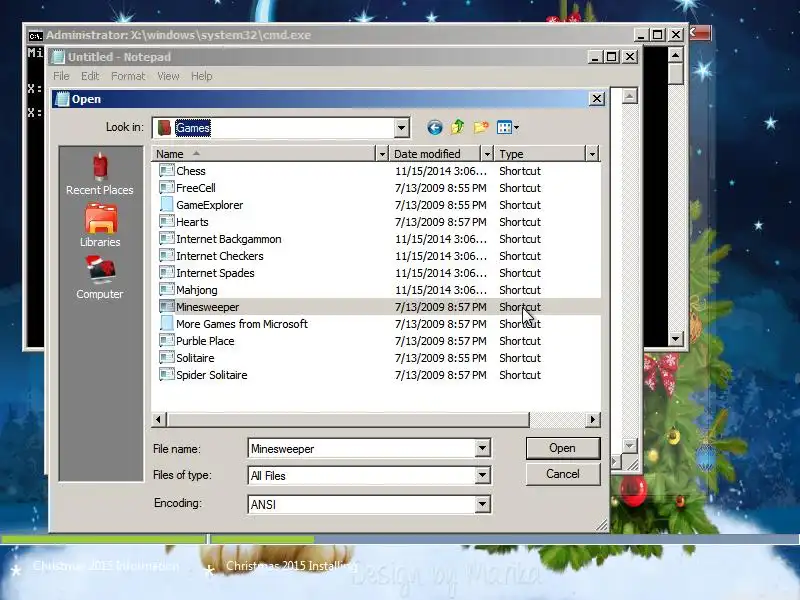Open the Edit menu in Notepad
The width and height of the screenshot is (800, 600).
click(x=90, y=76)
